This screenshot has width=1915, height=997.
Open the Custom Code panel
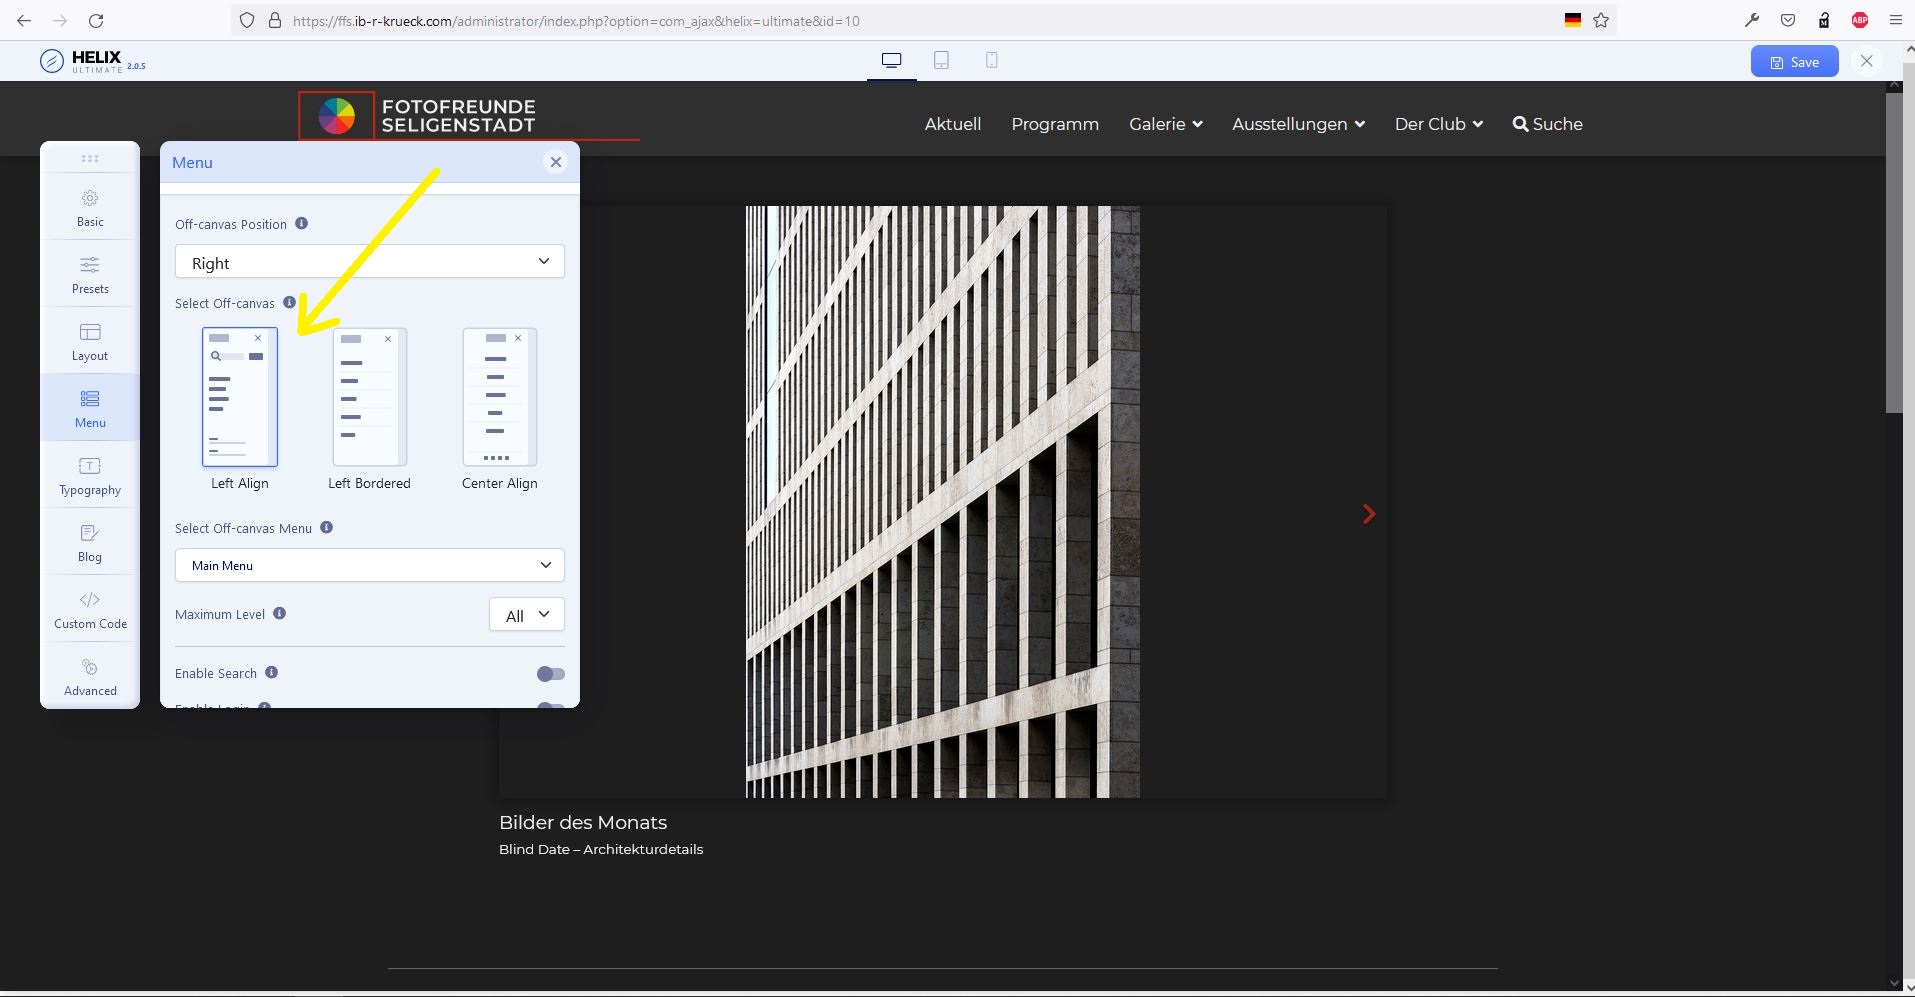click(90, 610)
